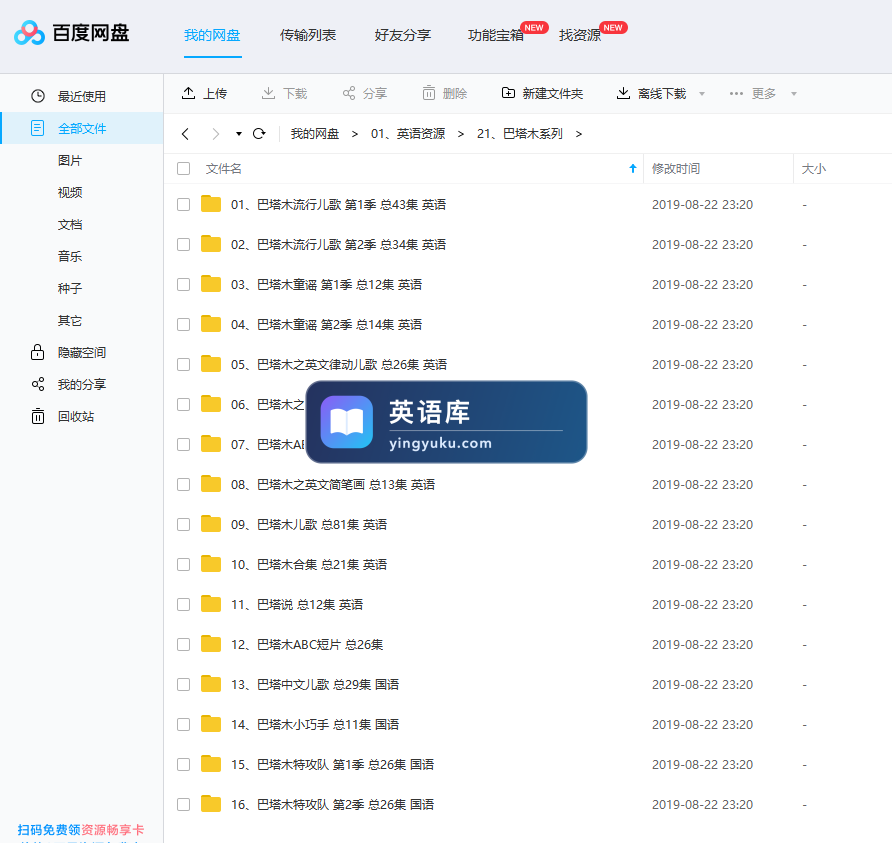Viewport: 892px width, 843px height.
Task: Open folder icon for 01 巴塔木流行儿歌 第1季
Action: pyautogui.click(x=211, y=204)
